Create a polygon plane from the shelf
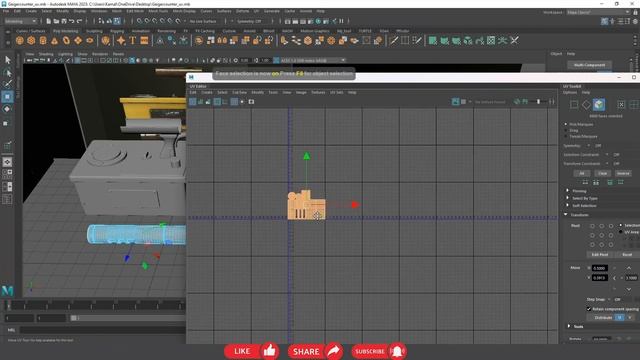The width and height of the screenshot is (640, 360). 78,40
